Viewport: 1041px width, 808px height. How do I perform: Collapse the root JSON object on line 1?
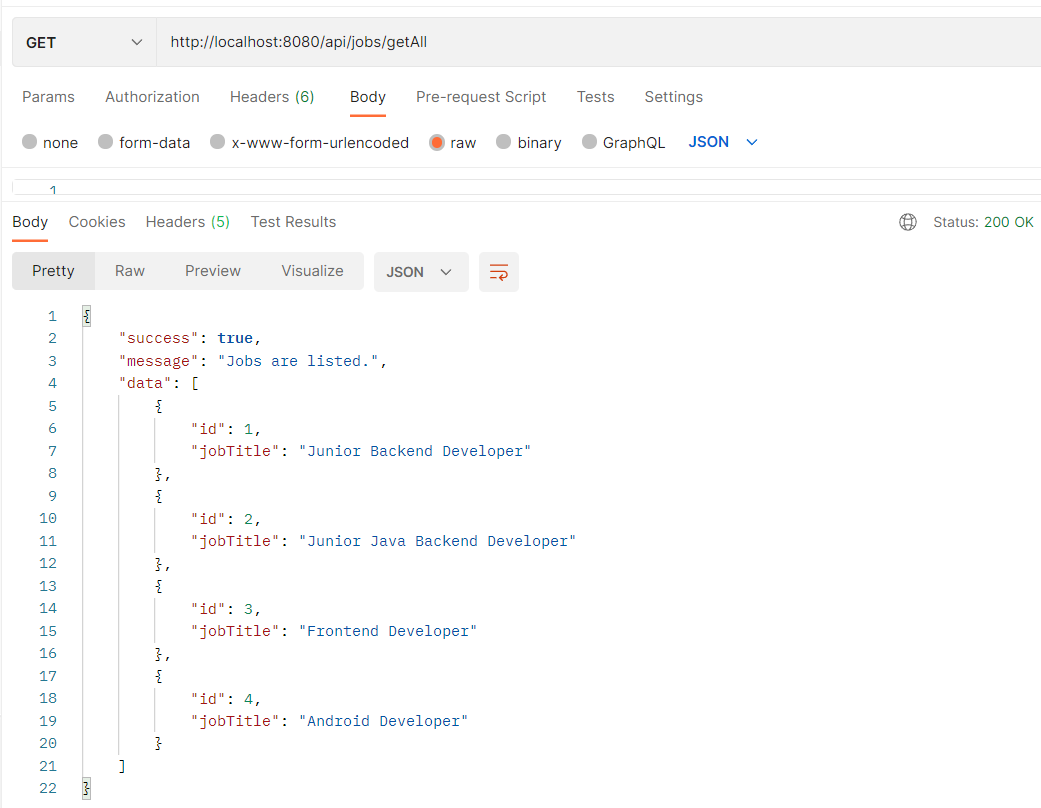(x=87, y=315)
